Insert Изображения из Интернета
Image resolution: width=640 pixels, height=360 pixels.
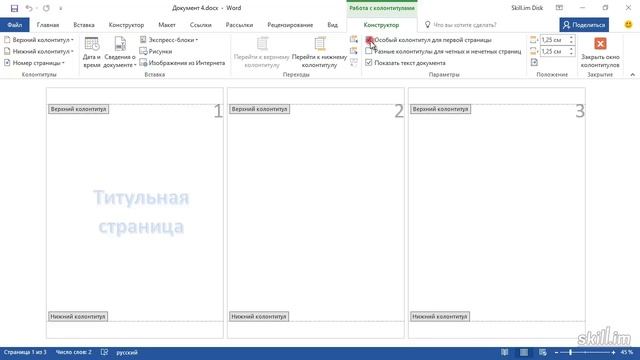coord(182,63)
